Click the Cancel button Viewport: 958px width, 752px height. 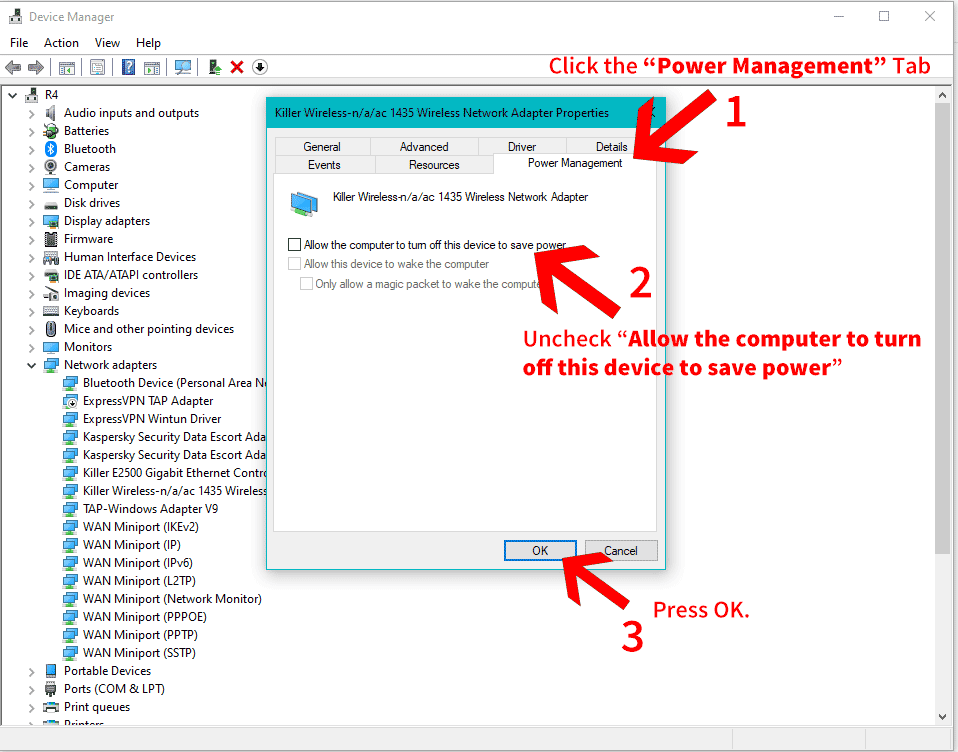pyautogui.click(x=621, y=550)
